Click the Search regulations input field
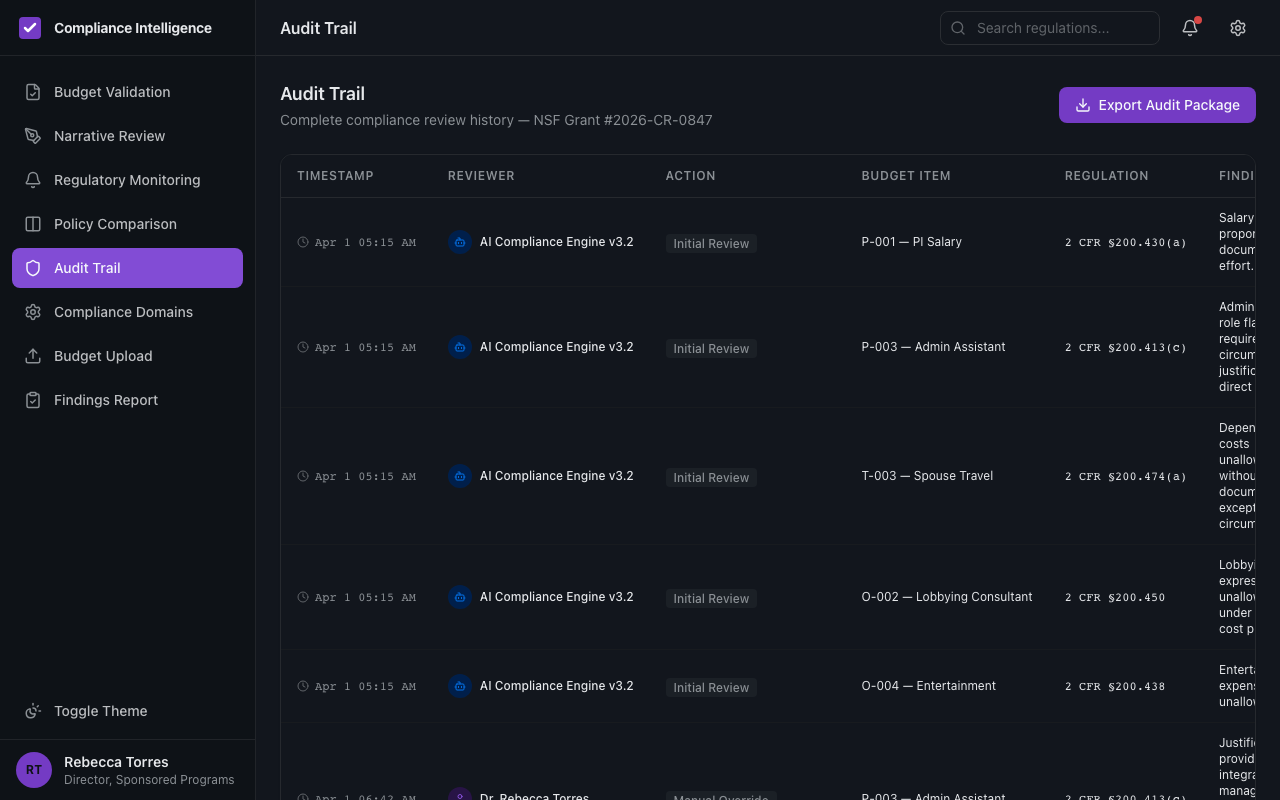The width and height of the screenshot is (1280, 800). [x=1049, y=28]
